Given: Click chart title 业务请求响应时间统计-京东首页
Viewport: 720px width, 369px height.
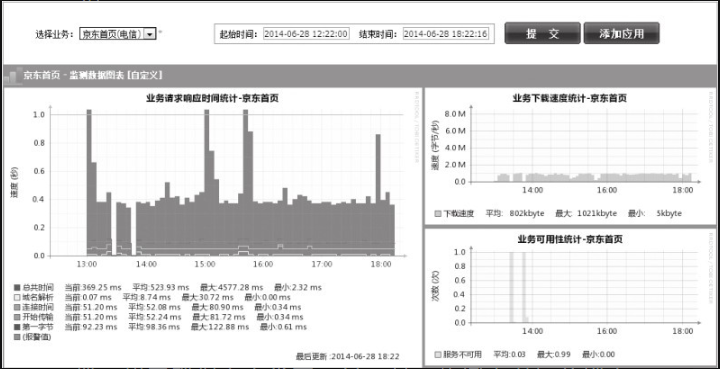Looking at the screenshot, I should 212,98.
